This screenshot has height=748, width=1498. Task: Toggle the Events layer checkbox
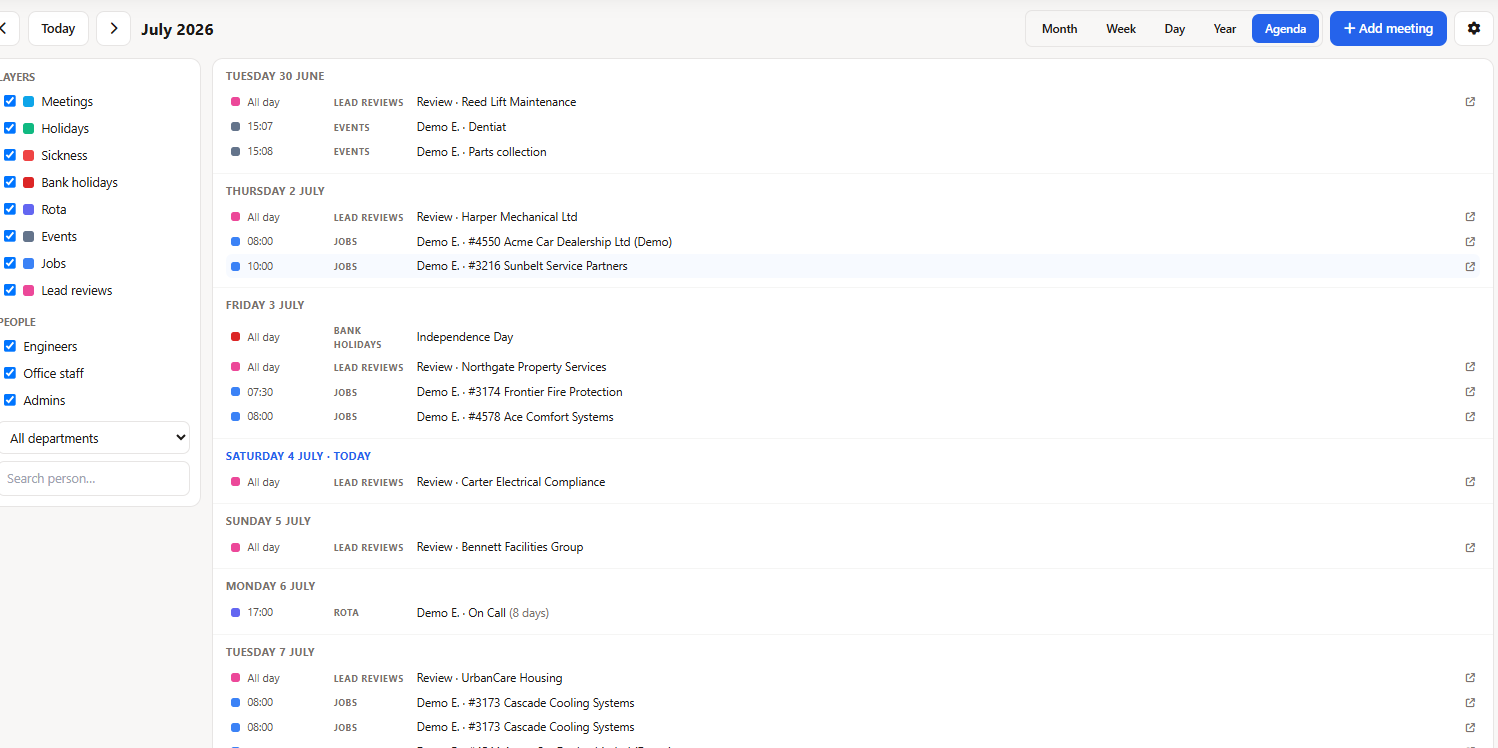10,236
